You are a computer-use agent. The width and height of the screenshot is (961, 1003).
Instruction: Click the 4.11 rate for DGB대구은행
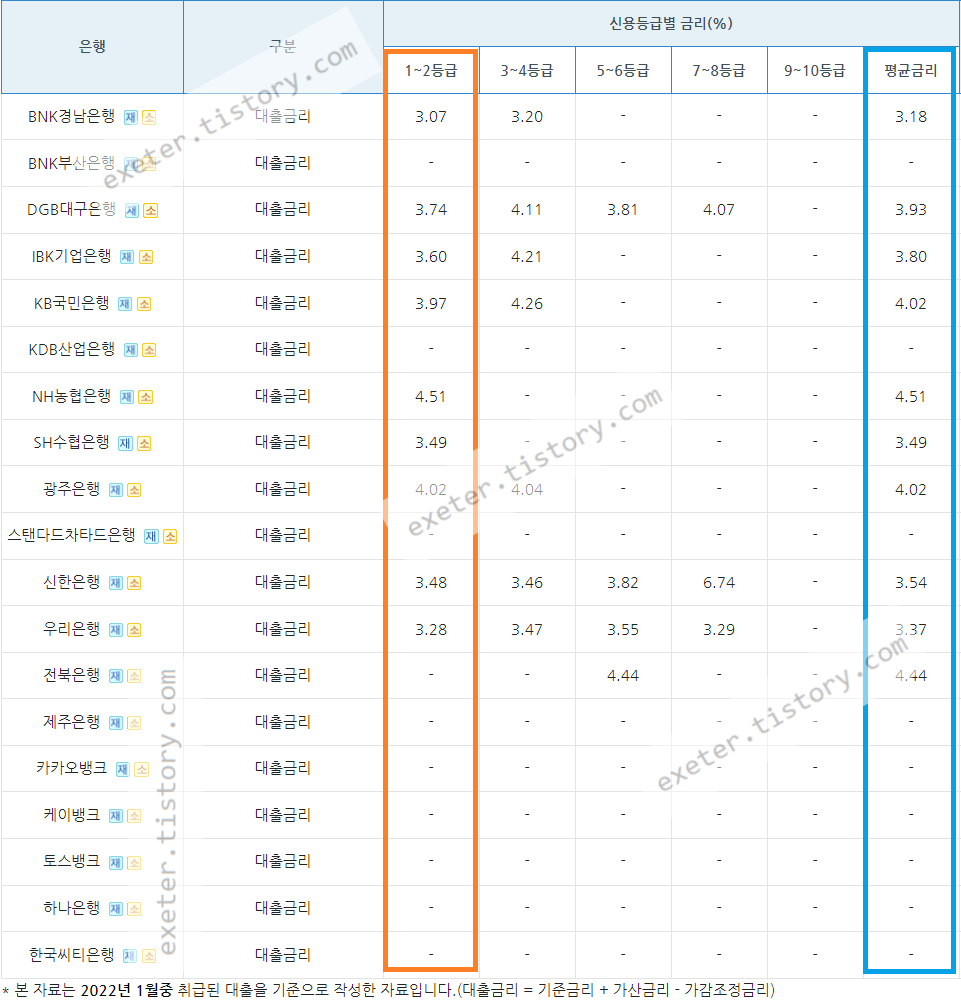click(x=527, y=210)
